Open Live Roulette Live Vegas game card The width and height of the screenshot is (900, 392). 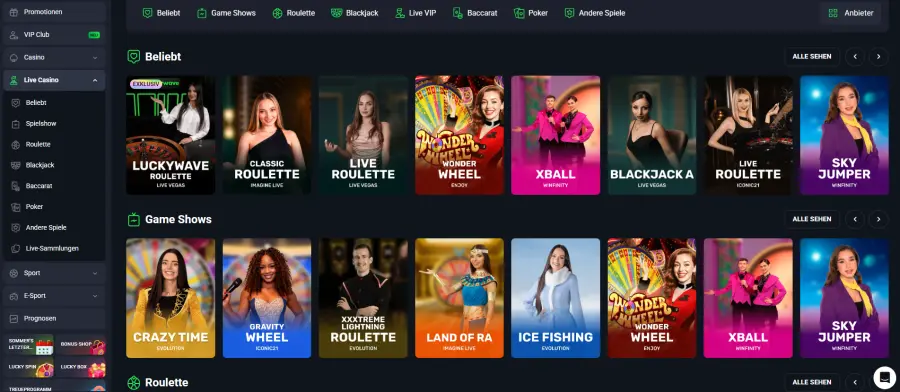click(363, 135)
